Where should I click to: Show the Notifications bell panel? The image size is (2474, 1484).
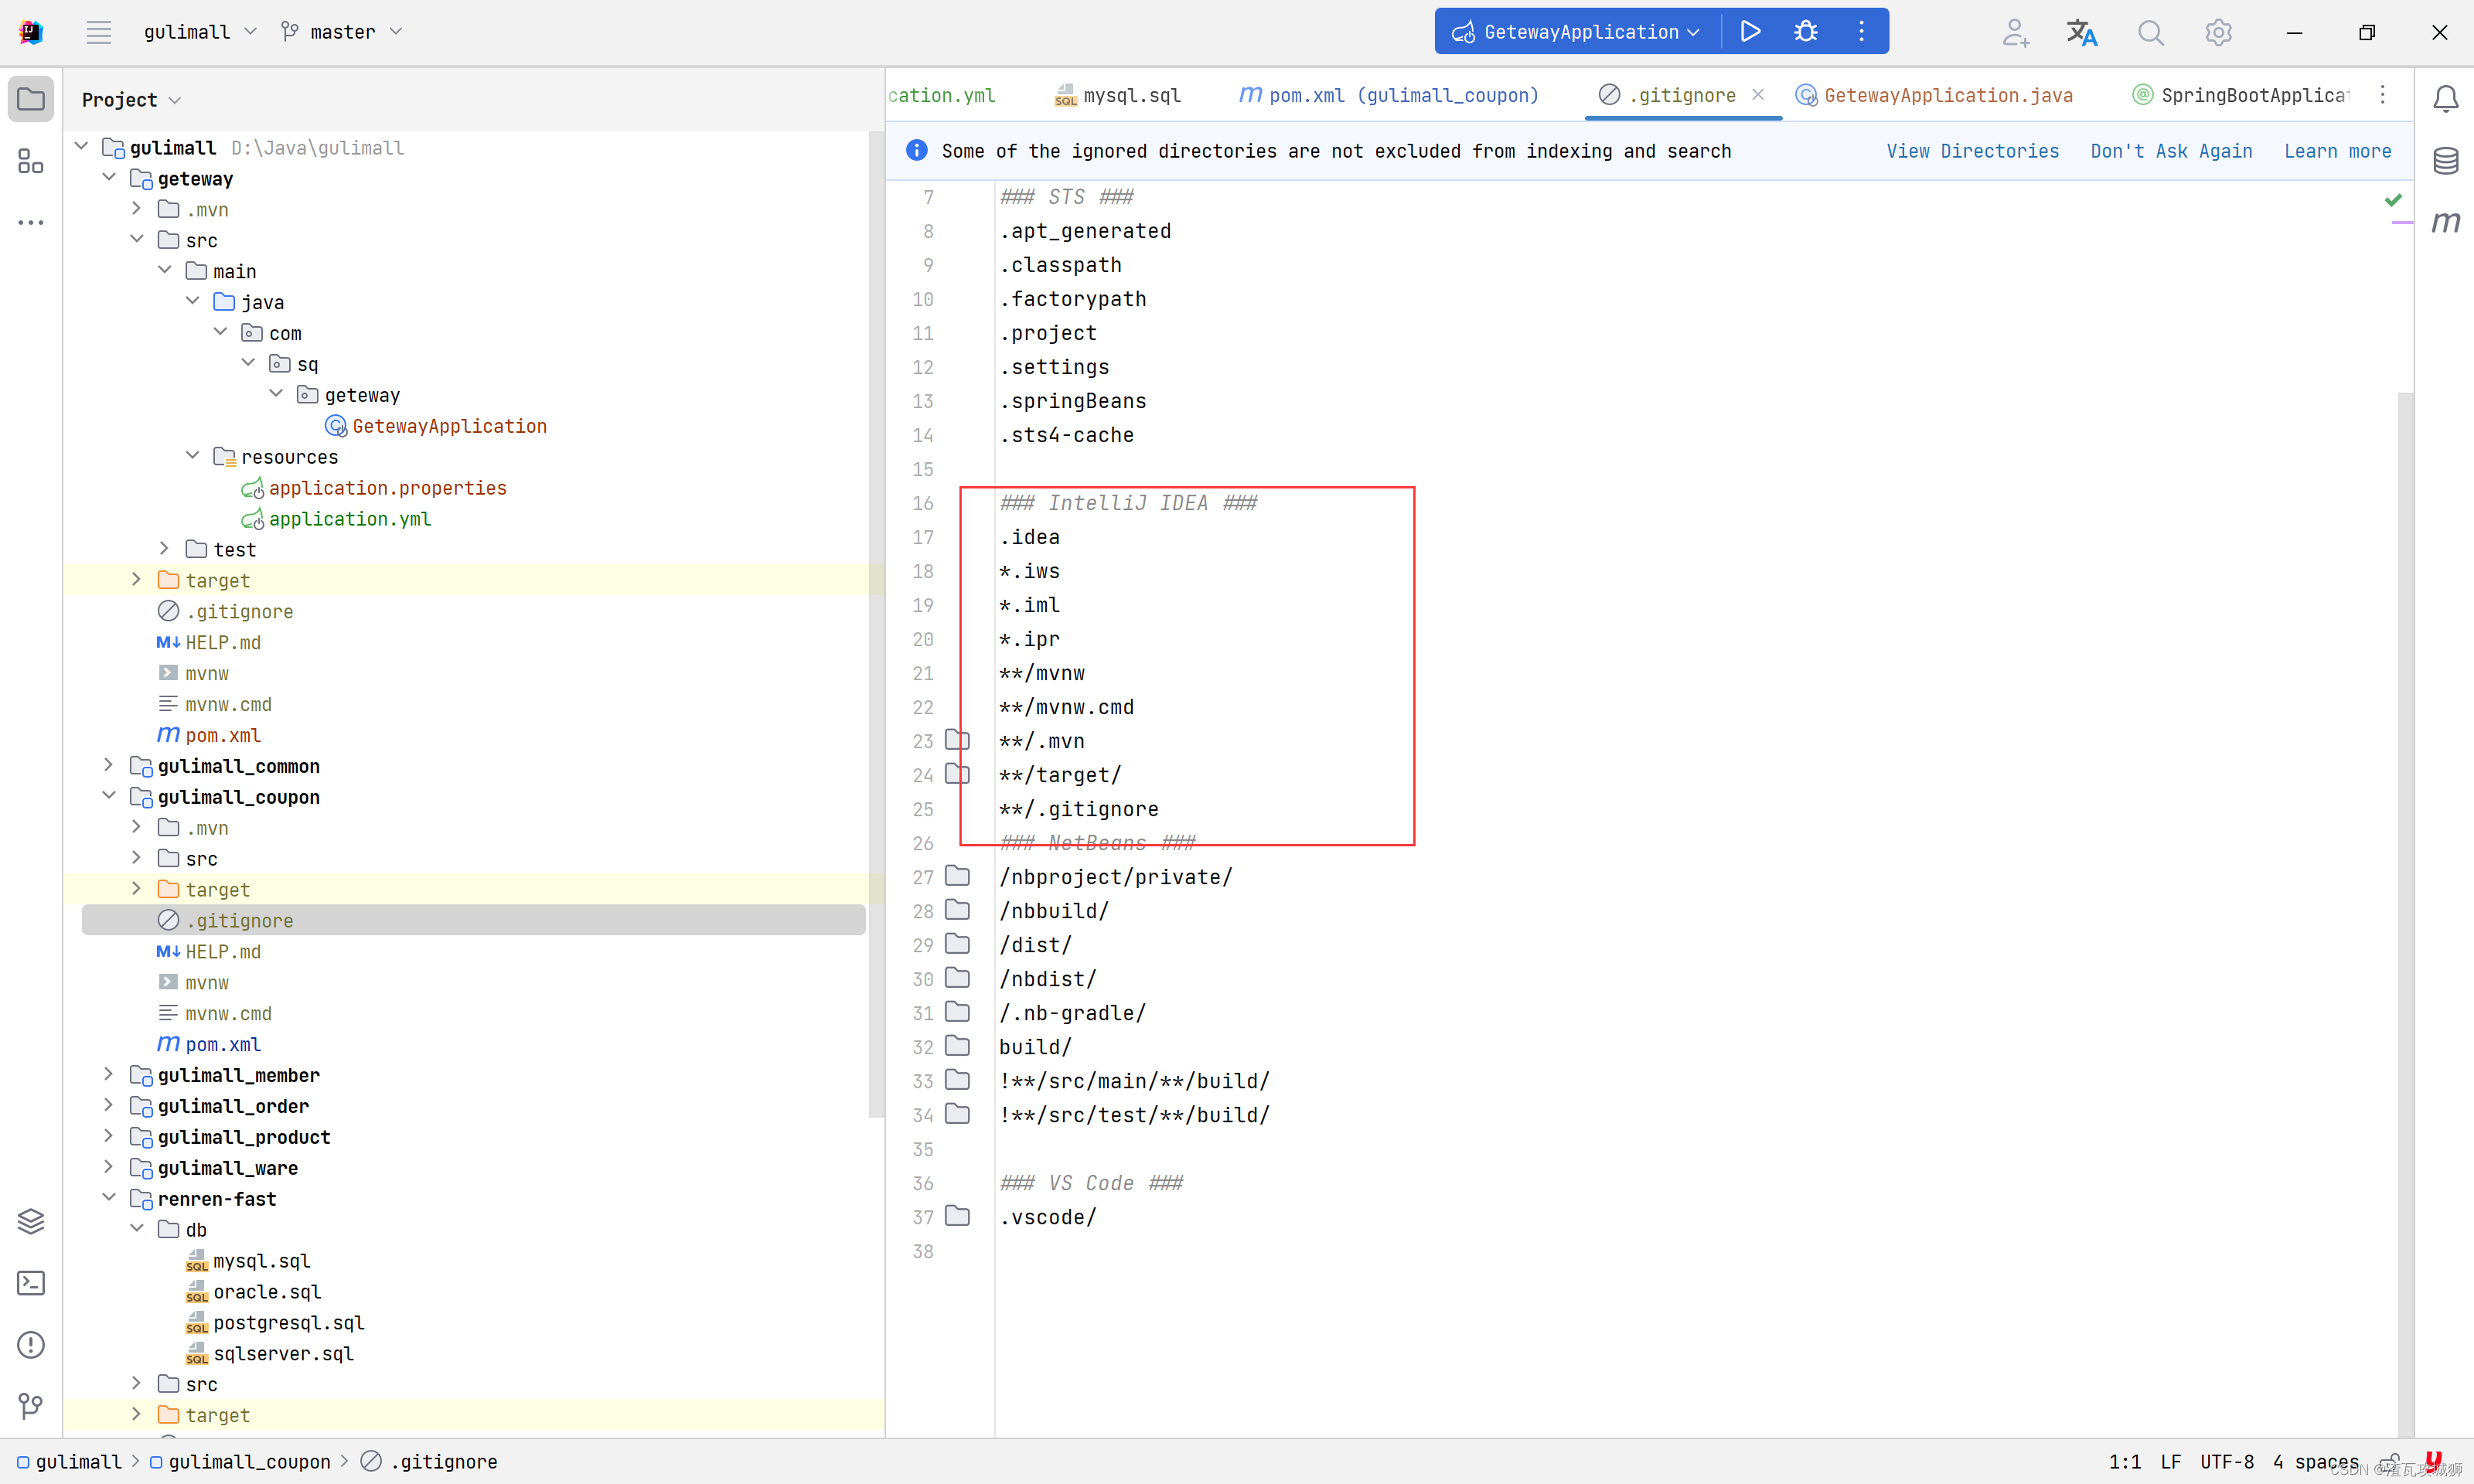point(2445,98)
